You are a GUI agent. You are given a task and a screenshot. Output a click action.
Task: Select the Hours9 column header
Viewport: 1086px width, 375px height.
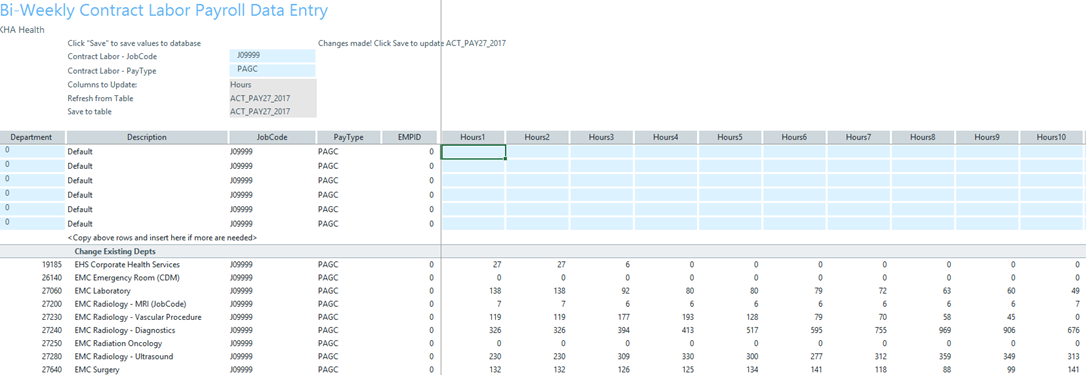click(987, 137)
